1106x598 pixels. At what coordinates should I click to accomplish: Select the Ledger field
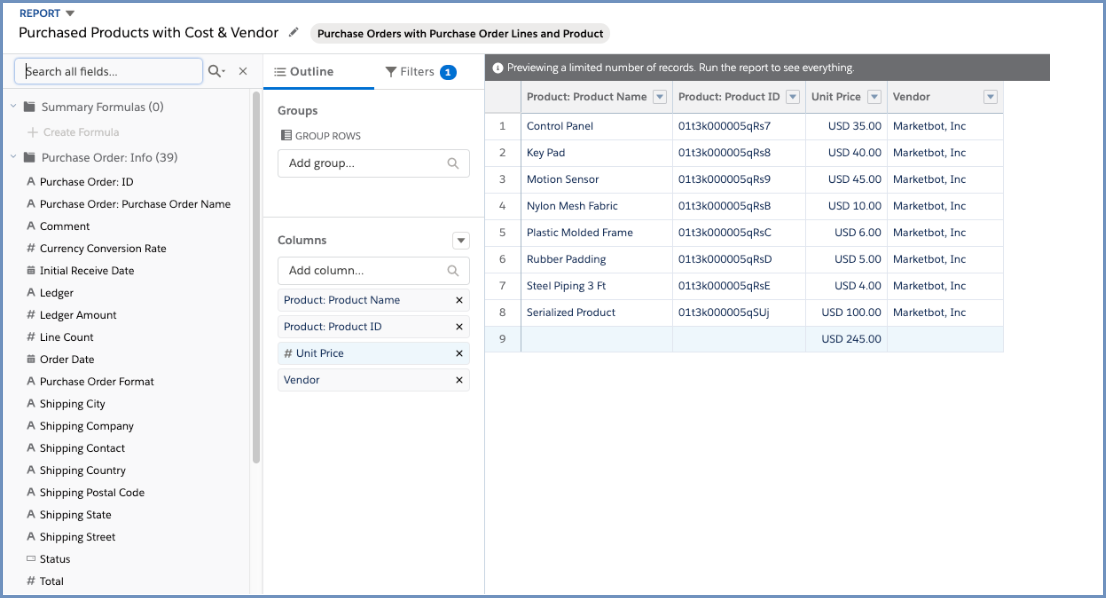(x=56, y=293)
